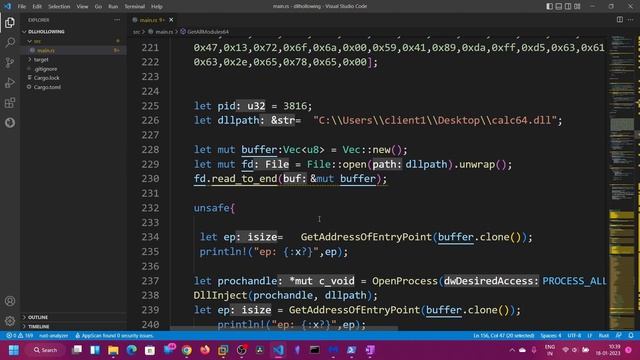This screenshot has width=640, height=360.
Task: Open Explorer panel more actions ellipsis
Action: point(117,20)
